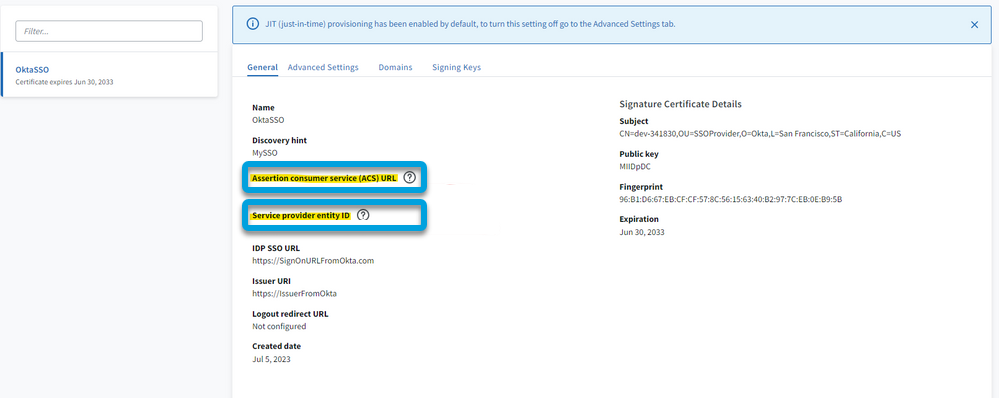The width and height of the screenshot is (999, 398).
Task: Click the Assertion consumer service (ACS) URL label
Action: point(324,178)
